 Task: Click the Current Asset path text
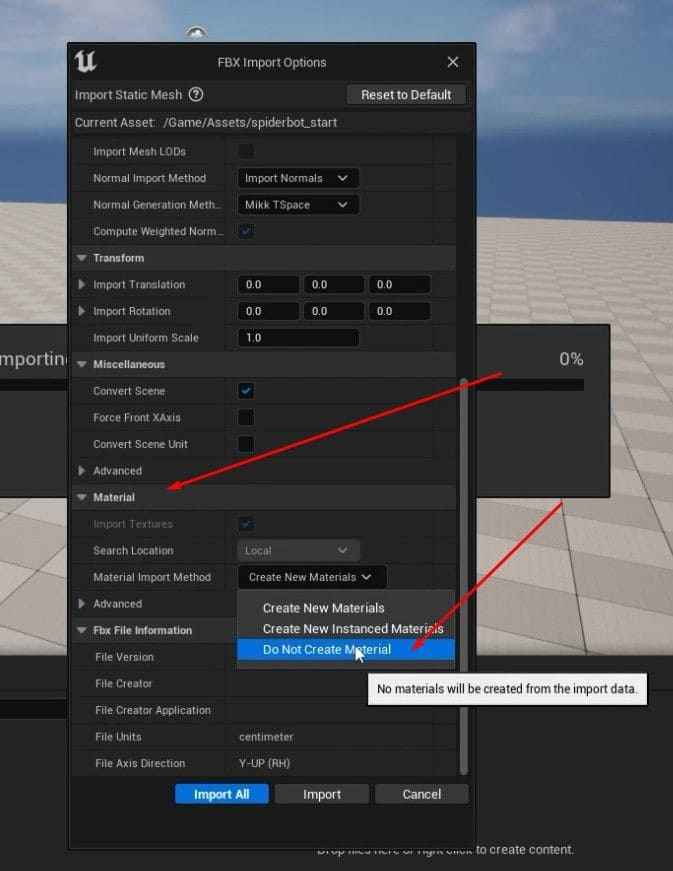click(x=250, y=123)
